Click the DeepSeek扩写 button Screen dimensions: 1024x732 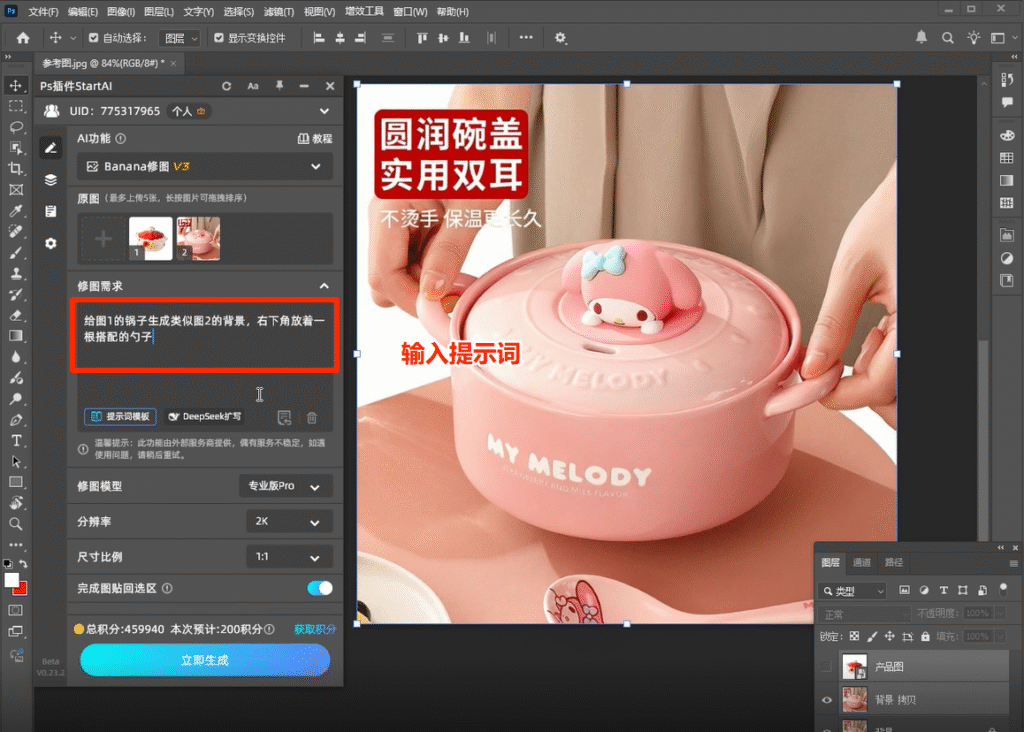click(x=204, y=417)
